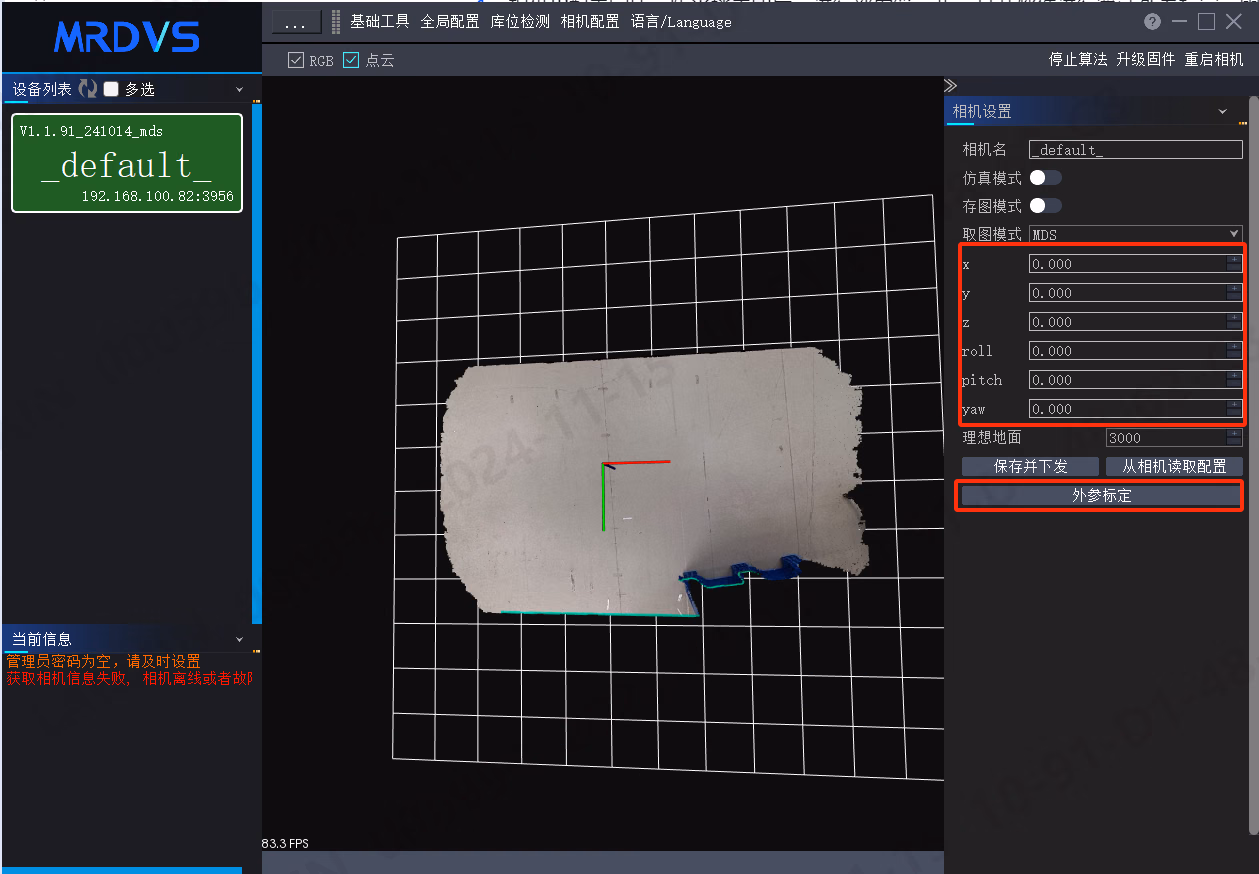Uncheck the RGB checkbox

coord(296,60)
